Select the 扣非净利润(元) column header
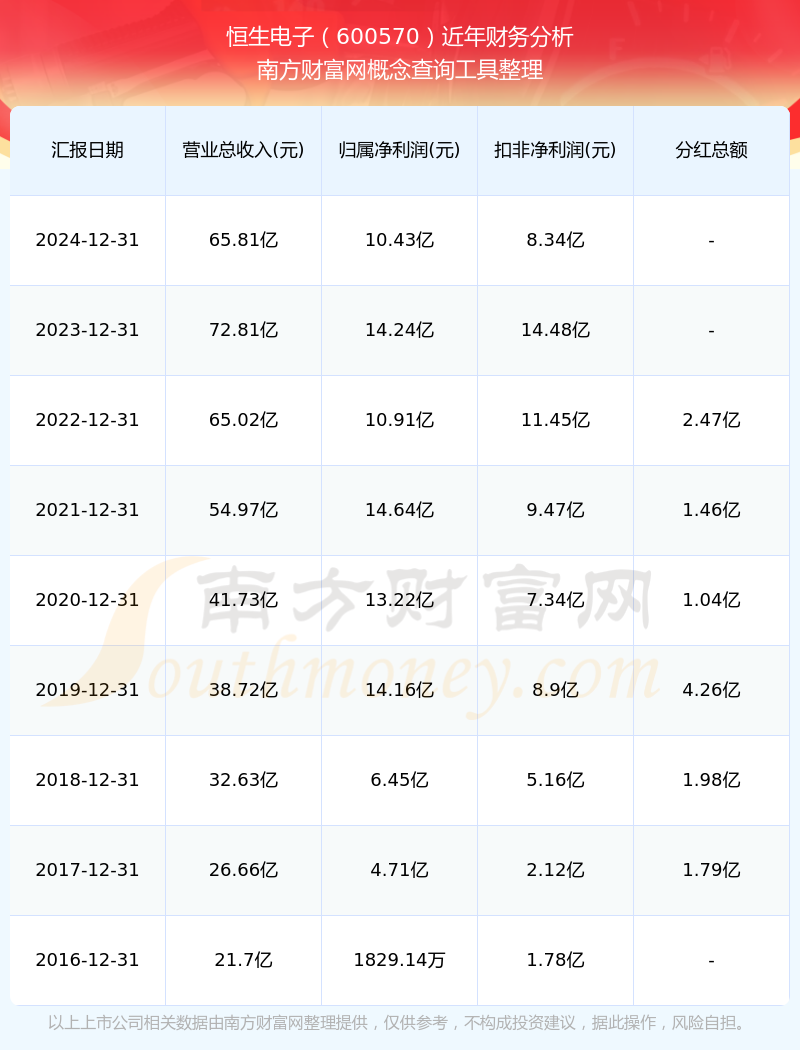800x1050 pixels. [x=556, y=150]
